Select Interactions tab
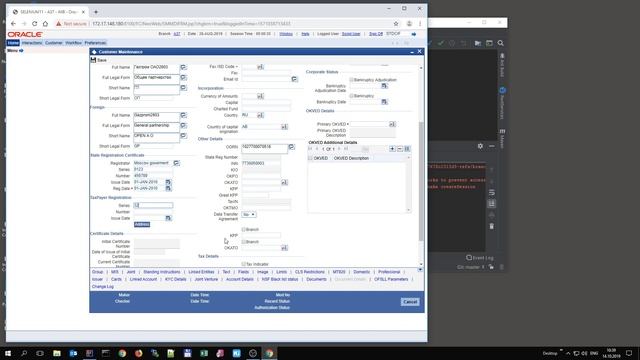 tap(32, 42)
